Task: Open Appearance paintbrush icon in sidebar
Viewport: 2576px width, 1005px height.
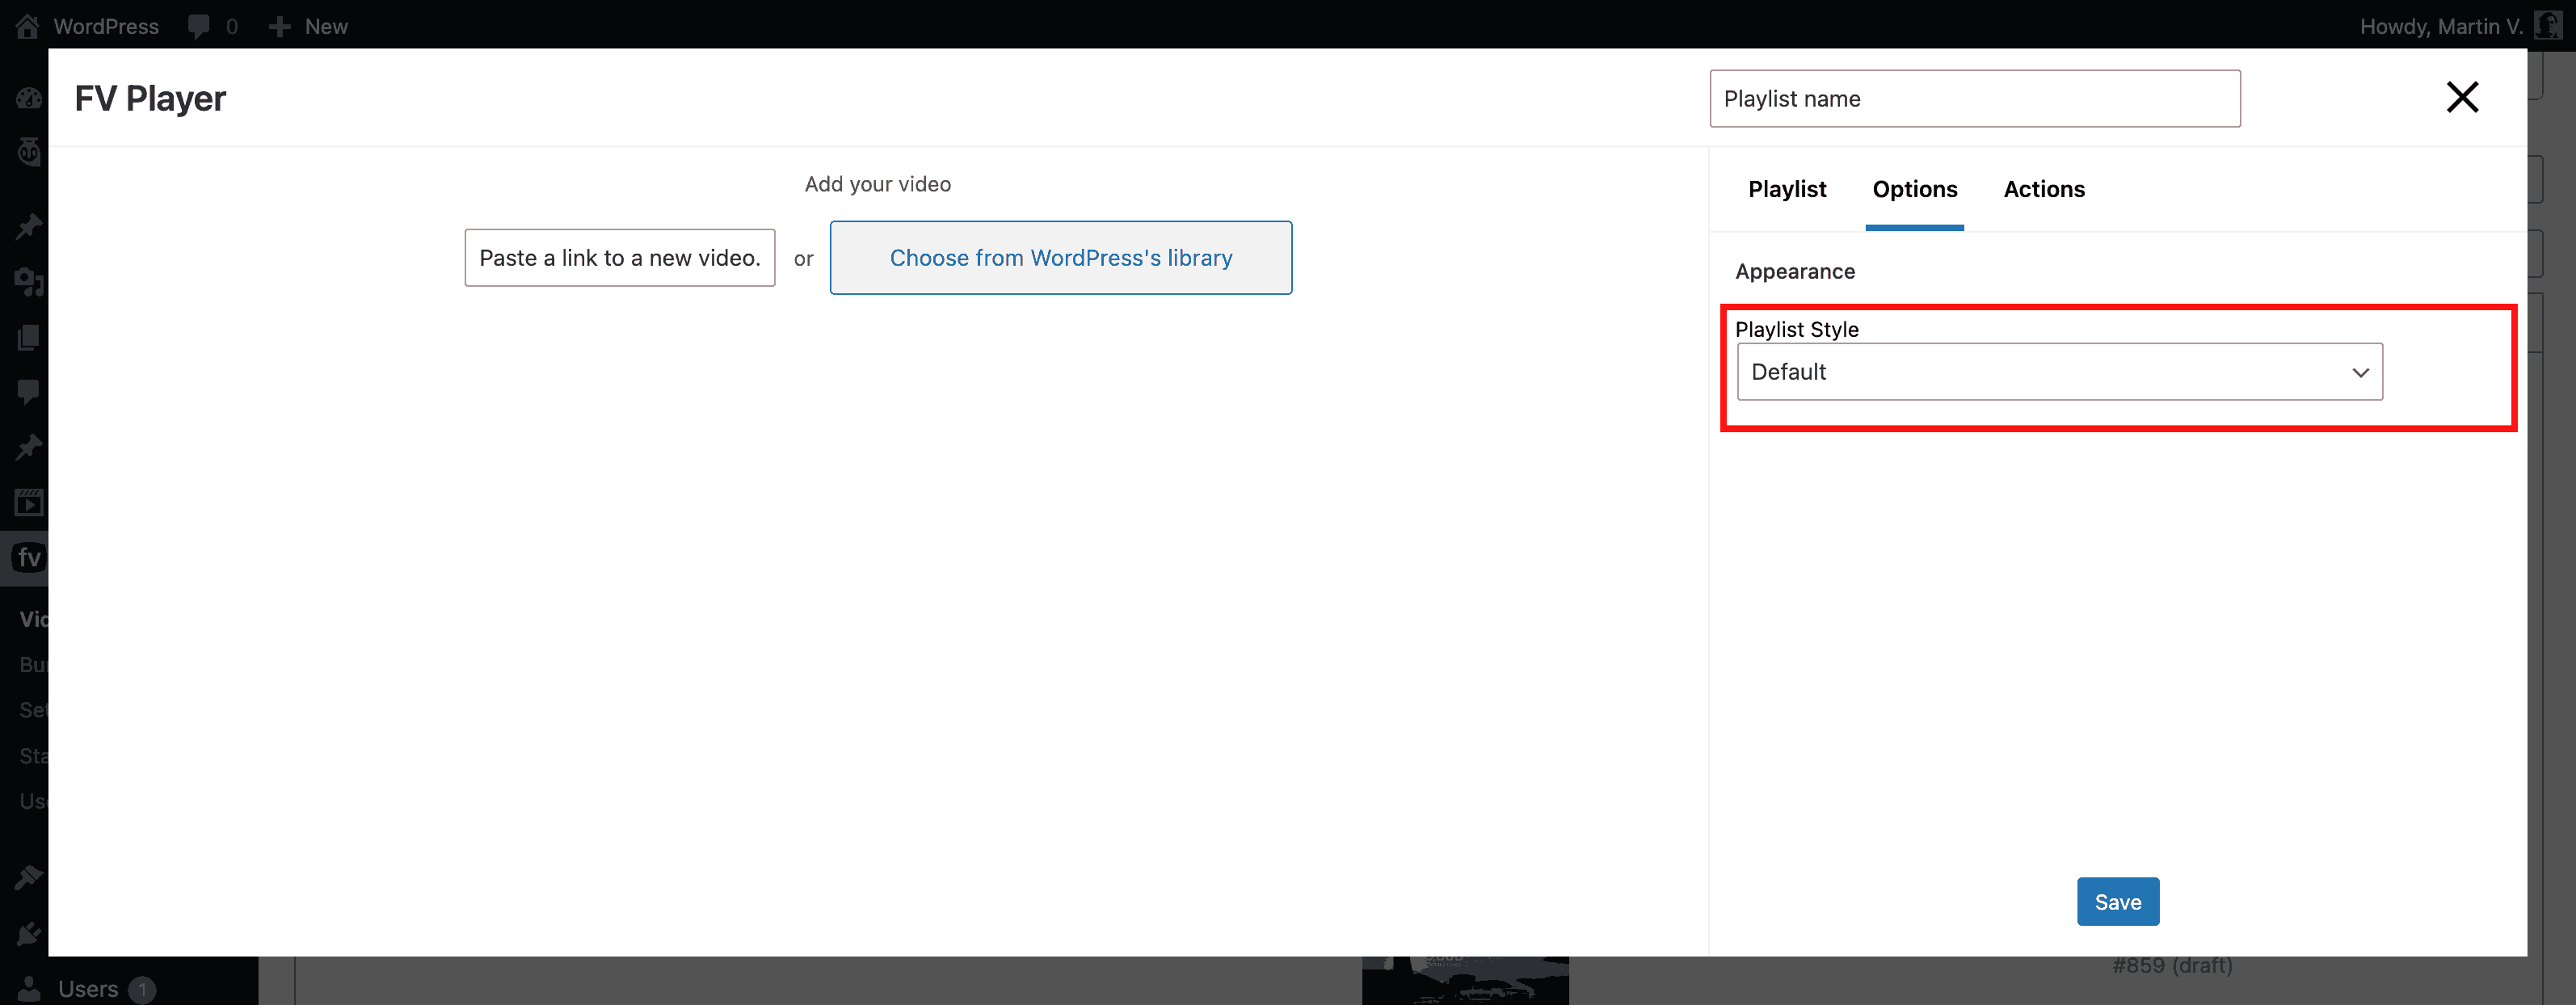Action: [x=29, y=878]
